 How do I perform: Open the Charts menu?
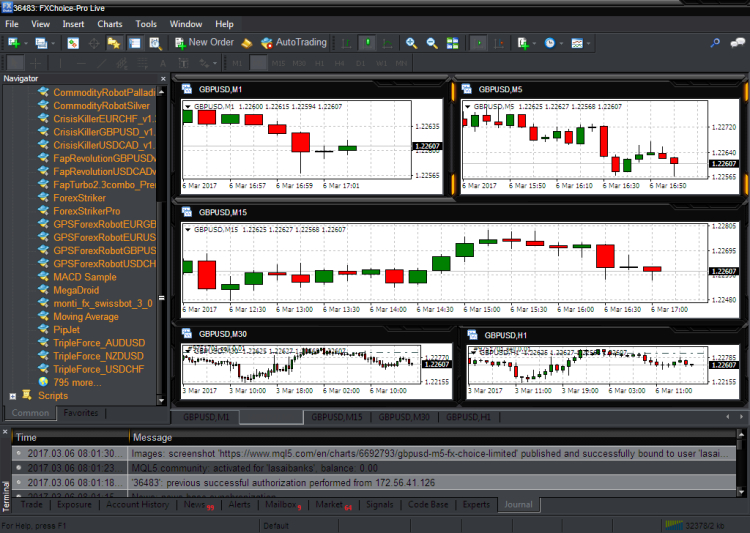[x=110, y=23]
